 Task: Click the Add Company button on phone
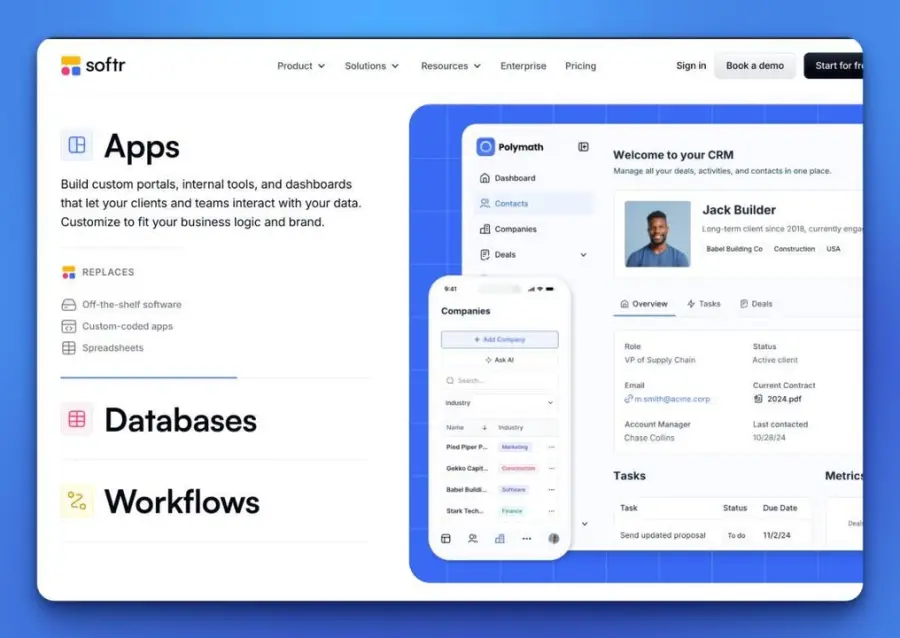pyautogui.click(x=499, y=340)
